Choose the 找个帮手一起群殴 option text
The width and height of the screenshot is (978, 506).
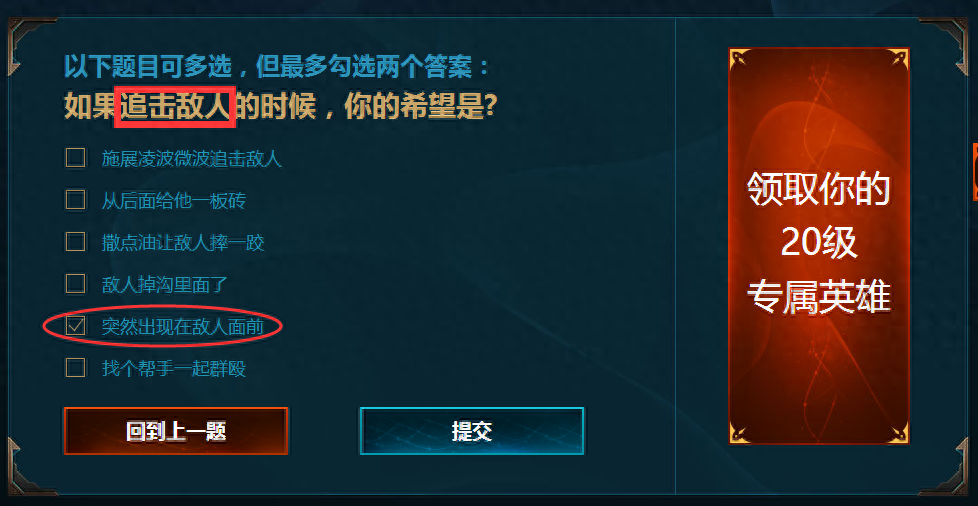[173, 368]
